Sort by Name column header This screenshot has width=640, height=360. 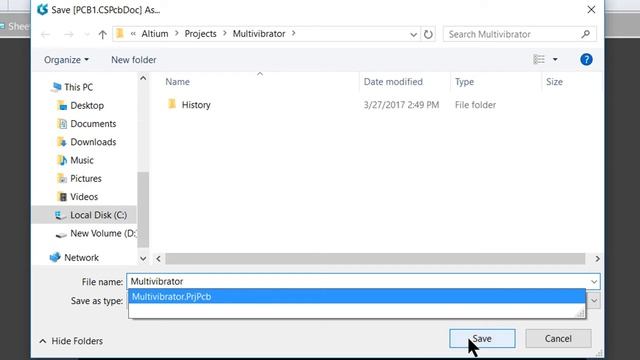pos(177,82)
